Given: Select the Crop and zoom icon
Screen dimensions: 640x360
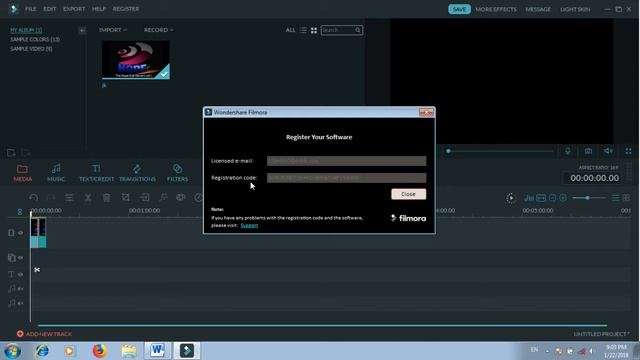Looking at the screenshot, I should pyautogui.click(x=126, y=198).
